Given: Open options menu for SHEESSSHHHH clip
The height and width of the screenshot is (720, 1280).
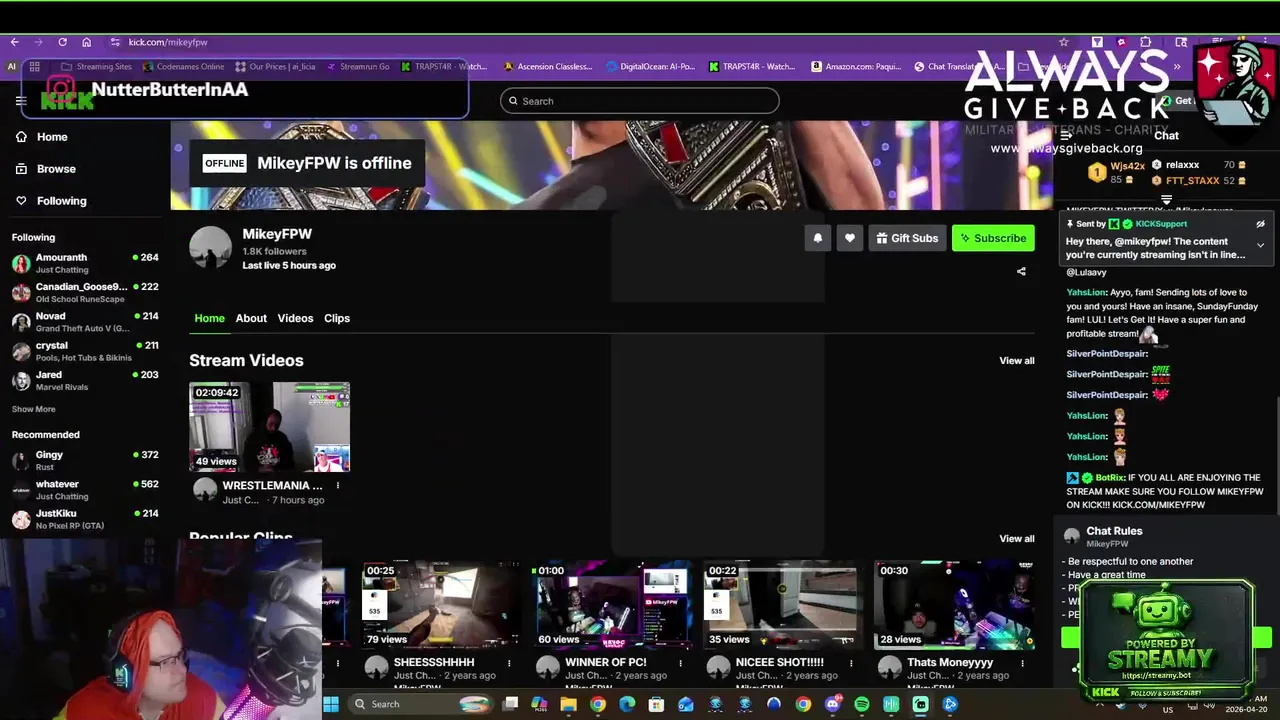Looking at the screenshot, I should [509, 663].
